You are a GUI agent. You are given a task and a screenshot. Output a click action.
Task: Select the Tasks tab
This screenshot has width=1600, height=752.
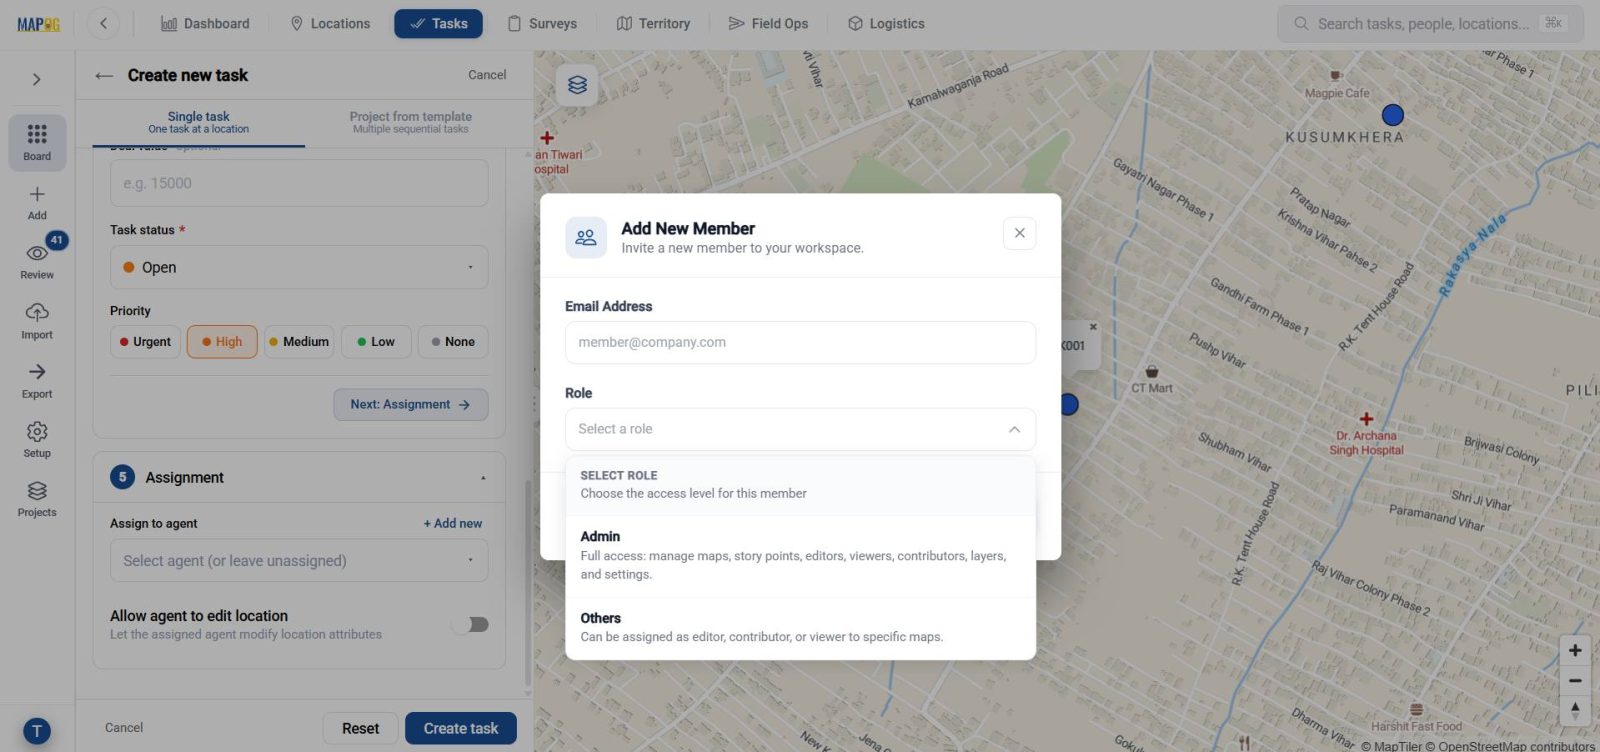coord(438,23)
